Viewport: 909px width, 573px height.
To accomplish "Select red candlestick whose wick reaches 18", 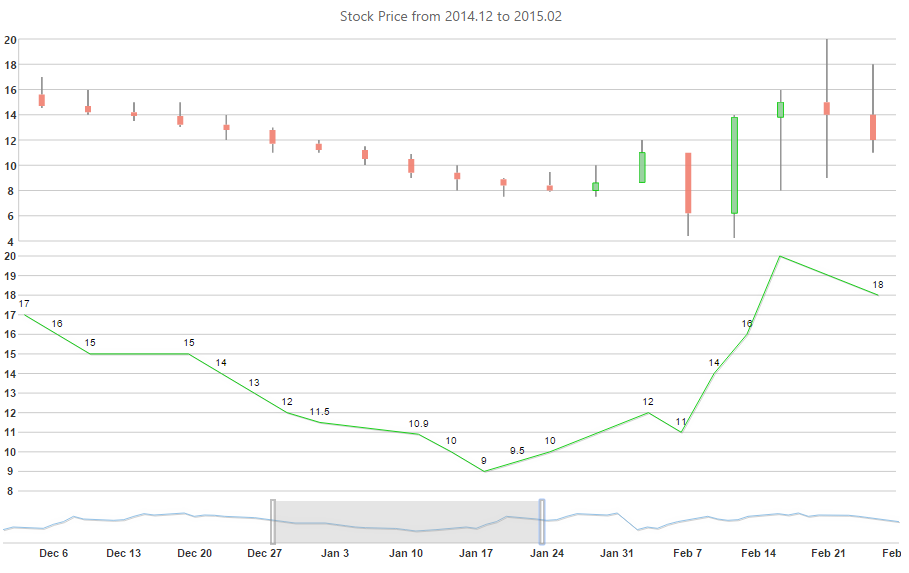I will coord(873,127).
